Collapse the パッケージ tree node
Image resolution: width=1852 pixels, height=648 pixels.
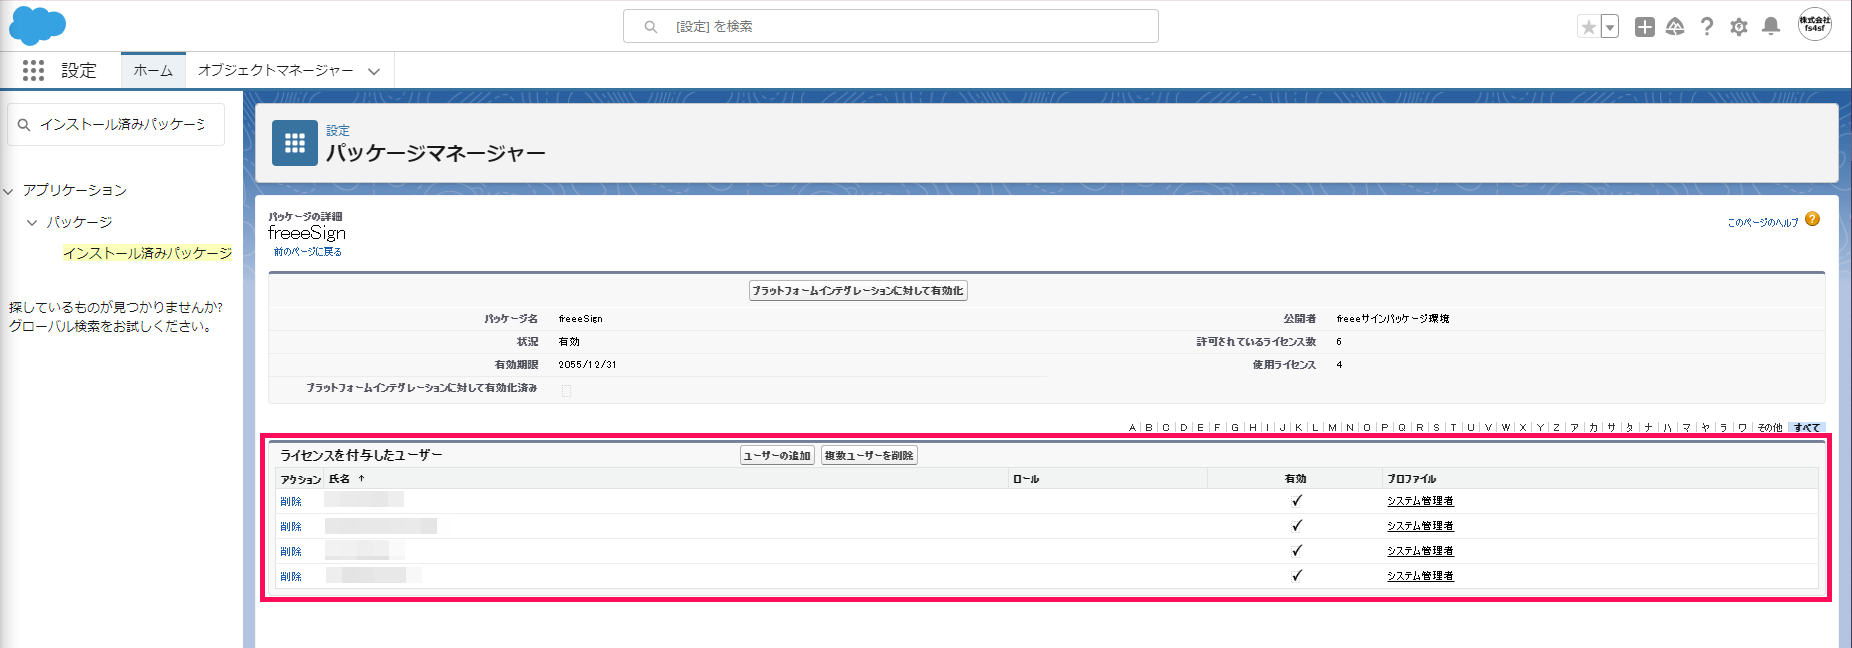[32, 223]
